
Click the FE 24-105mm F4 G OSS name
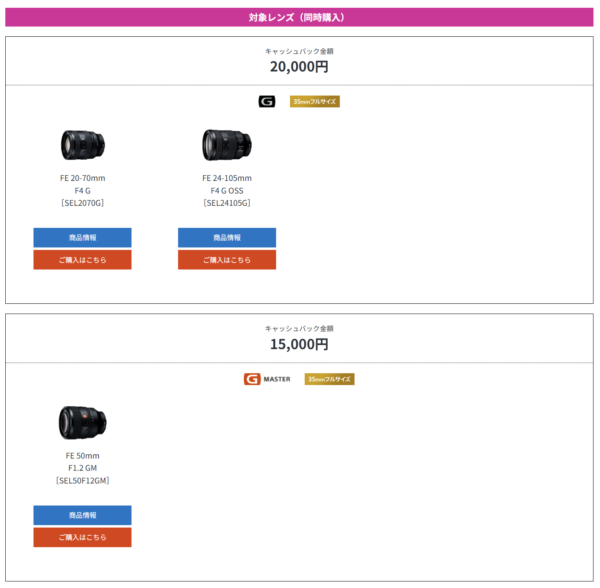coord(227,184)
